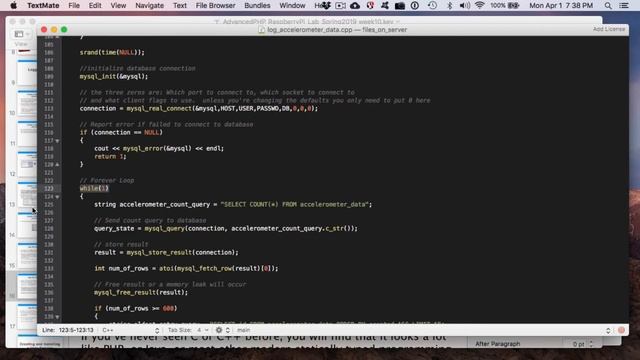Select Keynote slide 16 thumbnail
The height and width of the screenshot is (360, 640).
coord(27,286)
